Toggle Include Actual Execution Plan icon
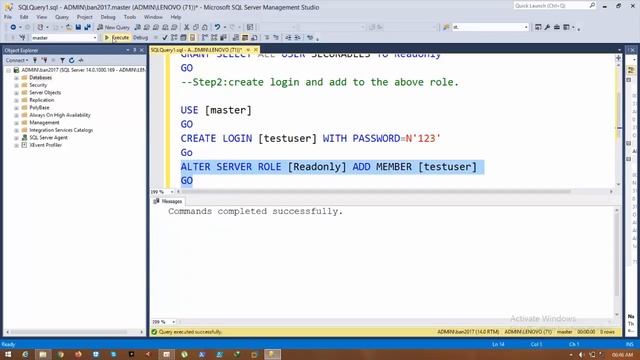The image size is (640, 360). (204, 38)
